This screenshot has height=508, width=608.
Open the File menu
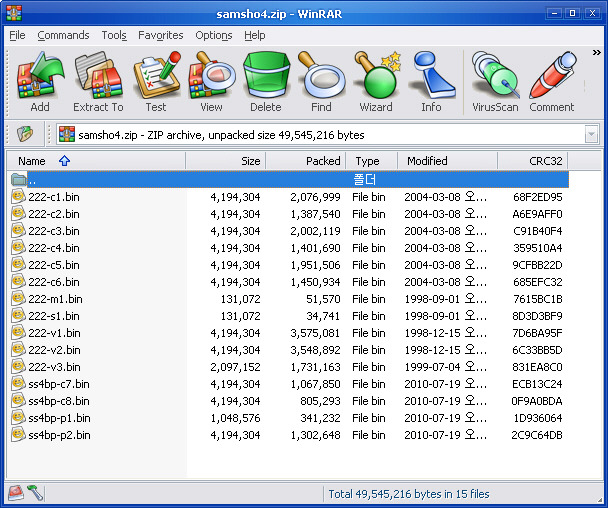(17, 35)
